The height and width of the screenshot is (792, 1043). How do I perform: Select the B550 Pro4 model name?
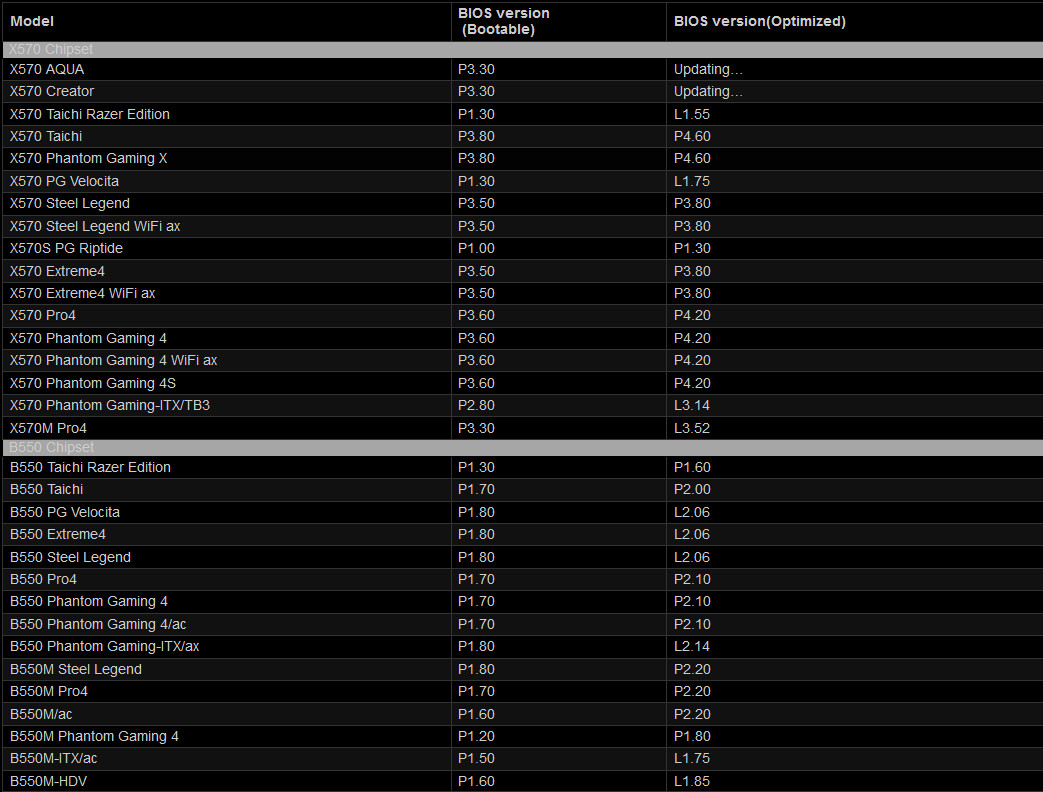43,579
